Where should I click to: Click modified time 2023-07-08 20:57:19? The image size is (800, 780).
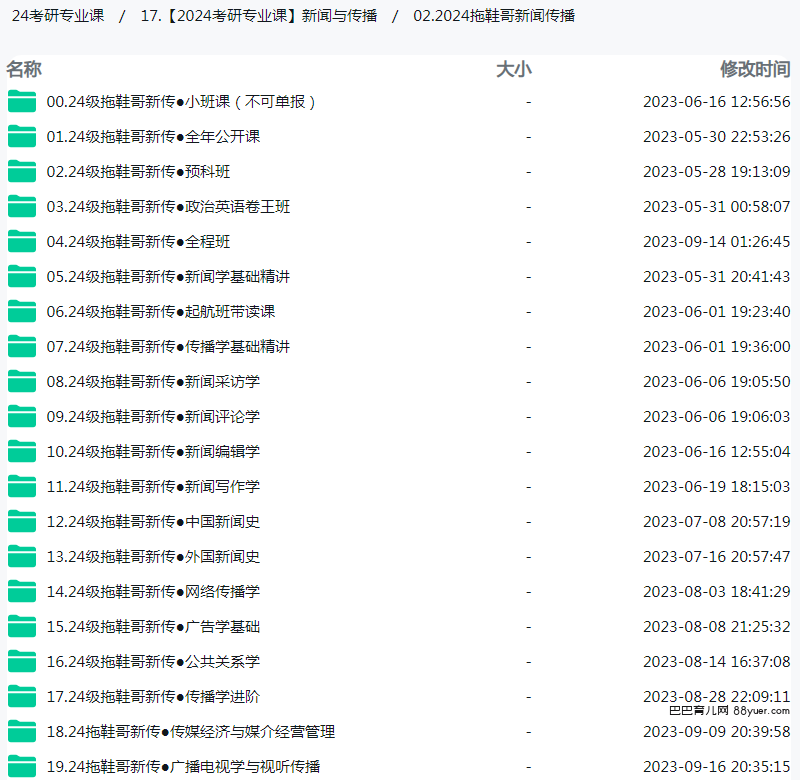pyautogui.click(x=716, y=522)
